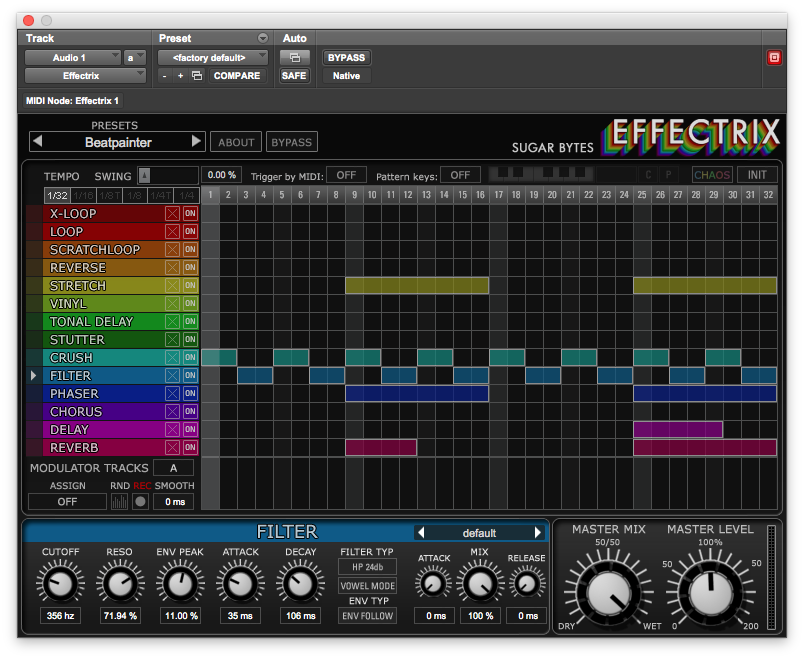Click the red target icon top right

click(774, 57)
